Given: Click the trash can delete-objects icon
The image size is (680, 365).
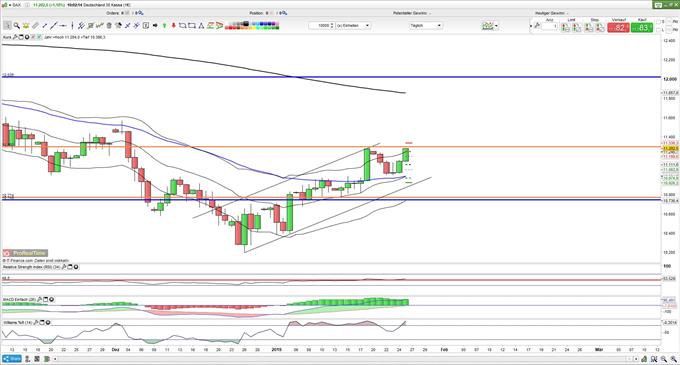Looking at the screenshot, I should pos(109,26).
